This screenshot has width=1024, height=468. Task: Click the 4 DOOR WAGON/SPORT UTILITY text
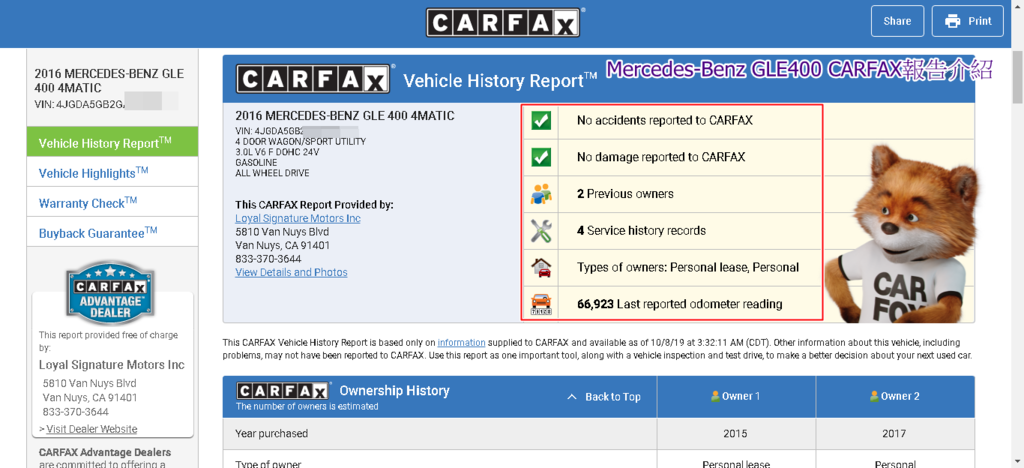click(300, 142)
